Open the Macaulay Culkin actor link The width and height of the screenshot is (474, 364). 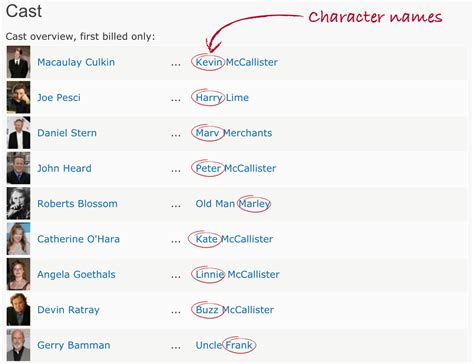tap(76, 62)
